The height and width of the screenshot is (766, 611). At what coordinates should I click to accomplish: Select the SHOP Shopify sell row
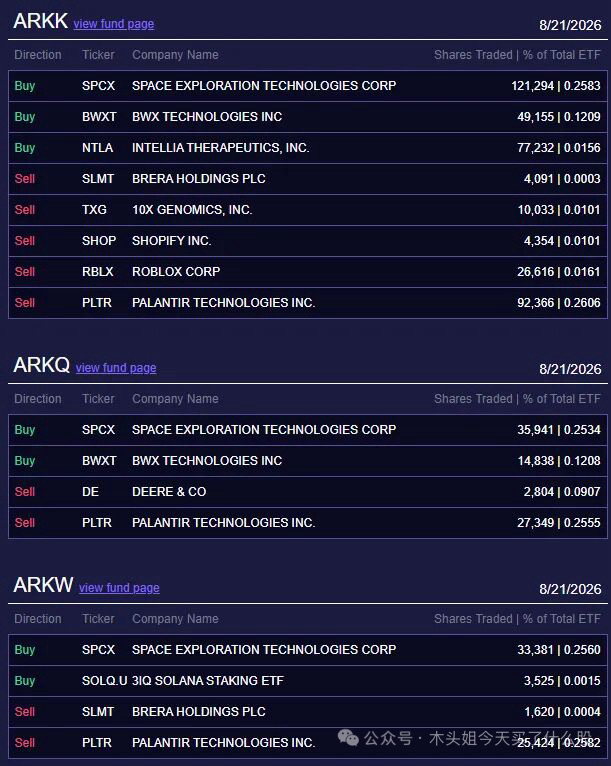(308, 241)
